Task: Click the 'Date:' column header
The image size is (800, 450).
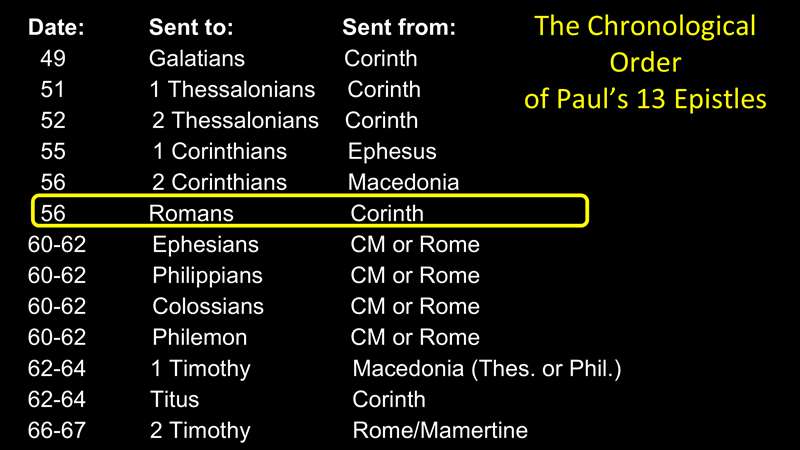Action: [56, 27]
